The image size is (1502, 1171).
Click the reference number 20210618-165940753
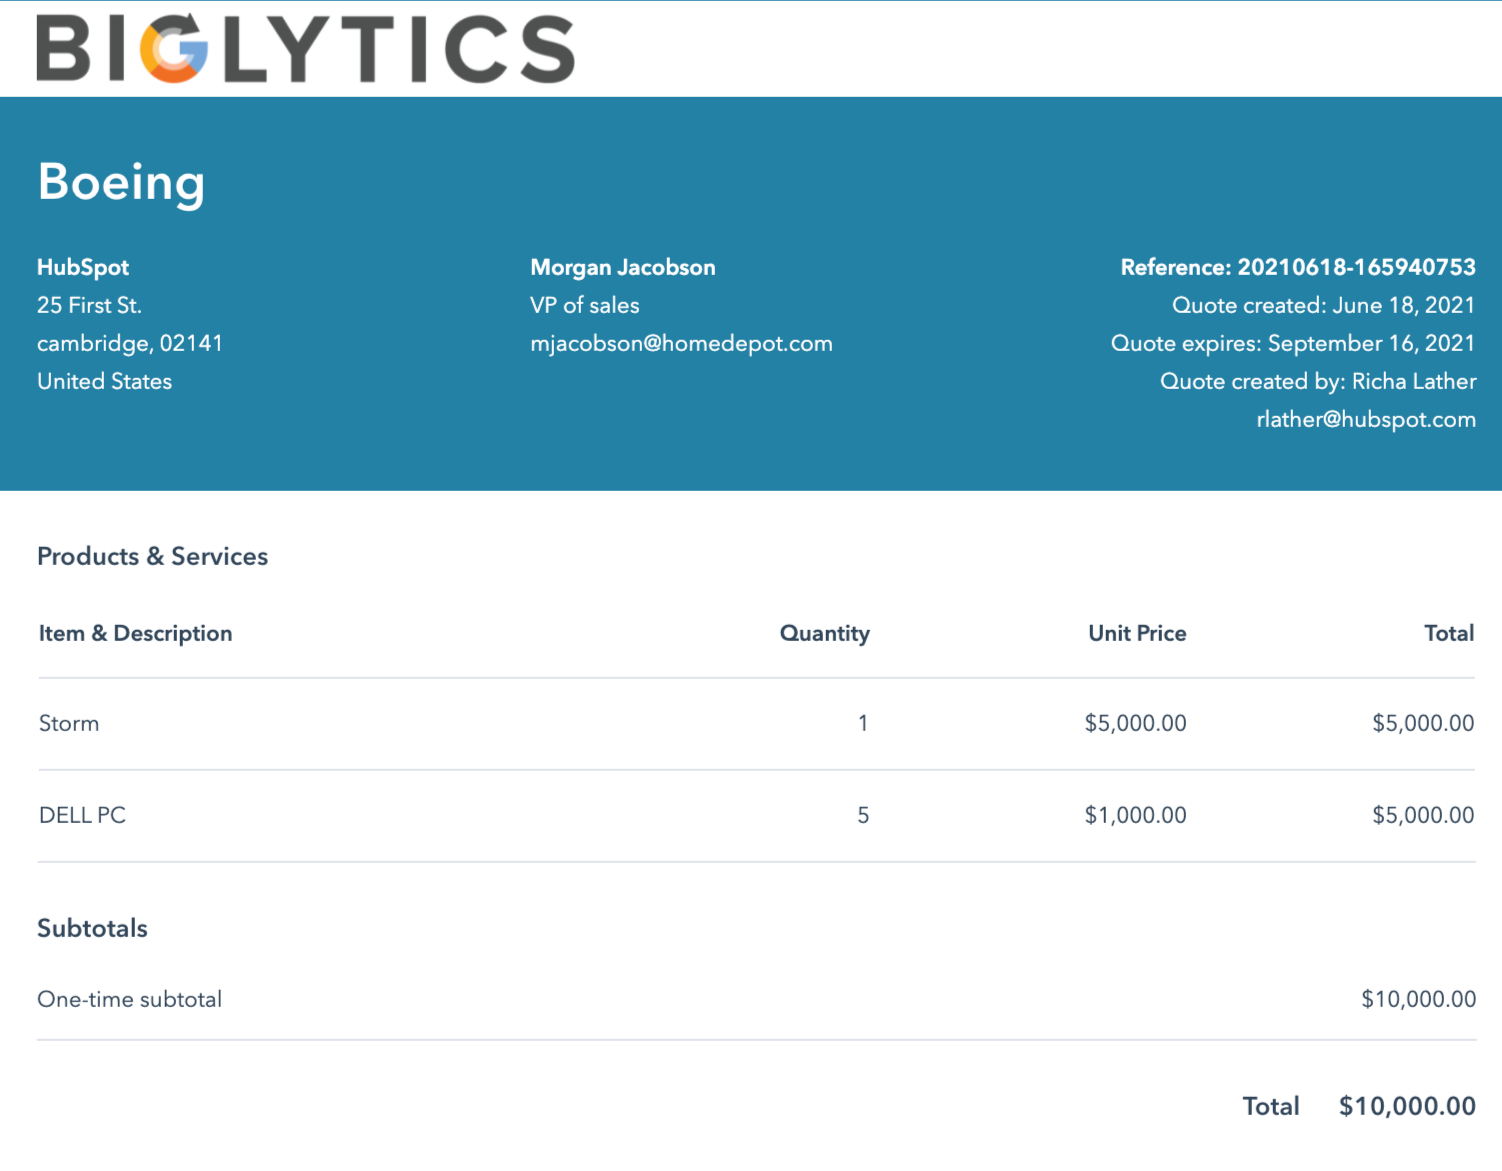click(x=1358, y=267)
